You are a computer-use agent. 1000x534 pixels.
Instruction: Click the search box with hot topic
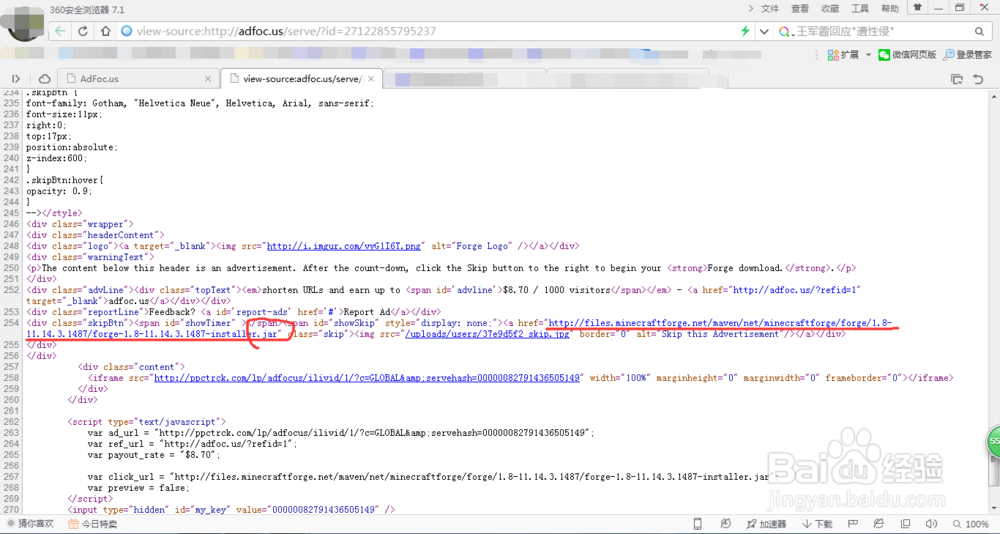tap(883, 31)
